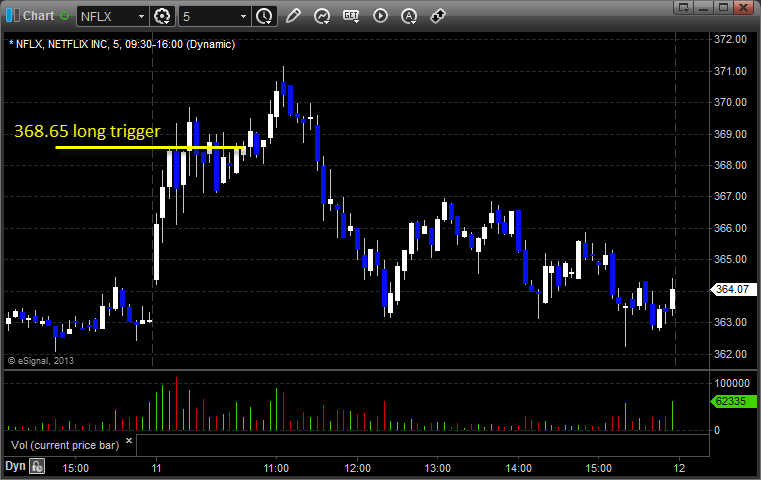Click the current volume marker 62335
Viewport: 761px width, 480px height.
(x=733, y=401)
